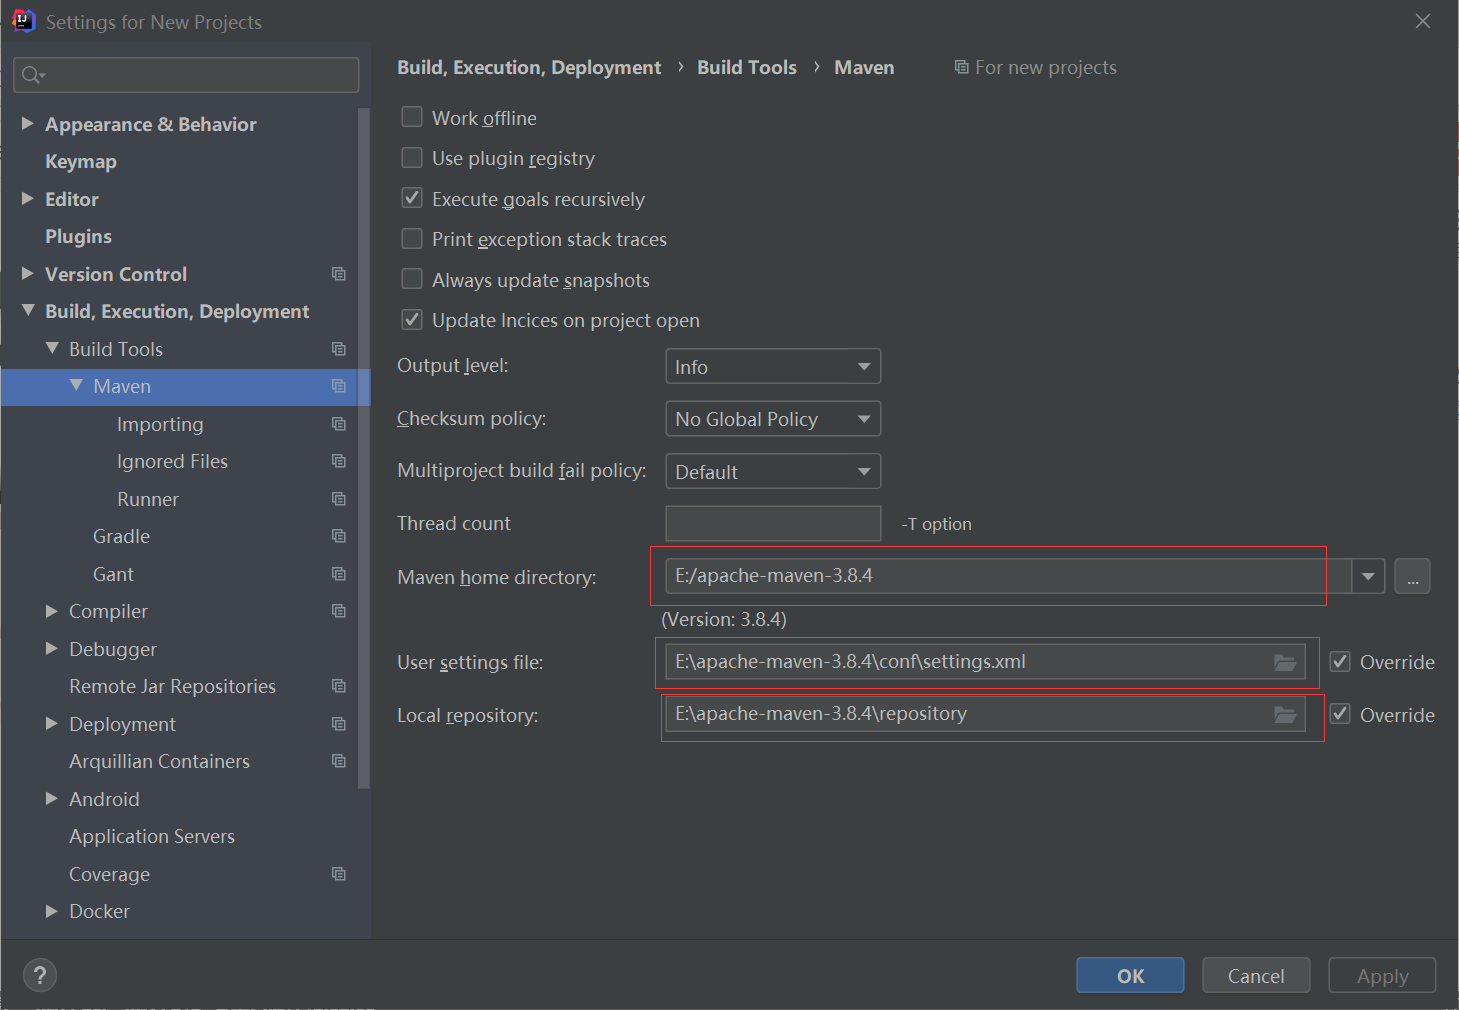This screenshot has width=1459, height=1010.
Task: Collapse Build, Execution, Deployment arrow
Action: click(28, 311)
